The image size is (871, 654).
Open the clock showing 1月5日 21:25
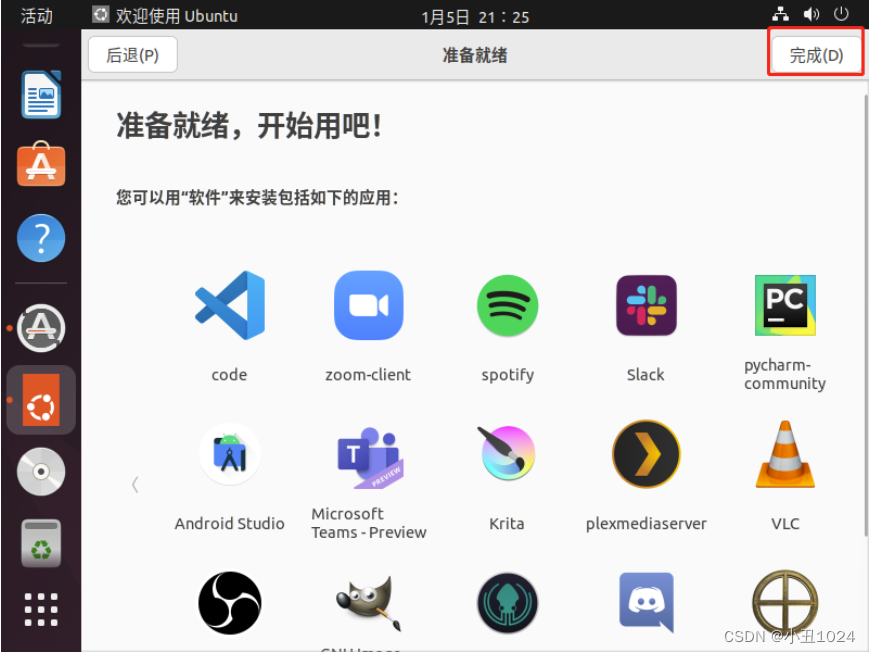click(475, 17)
